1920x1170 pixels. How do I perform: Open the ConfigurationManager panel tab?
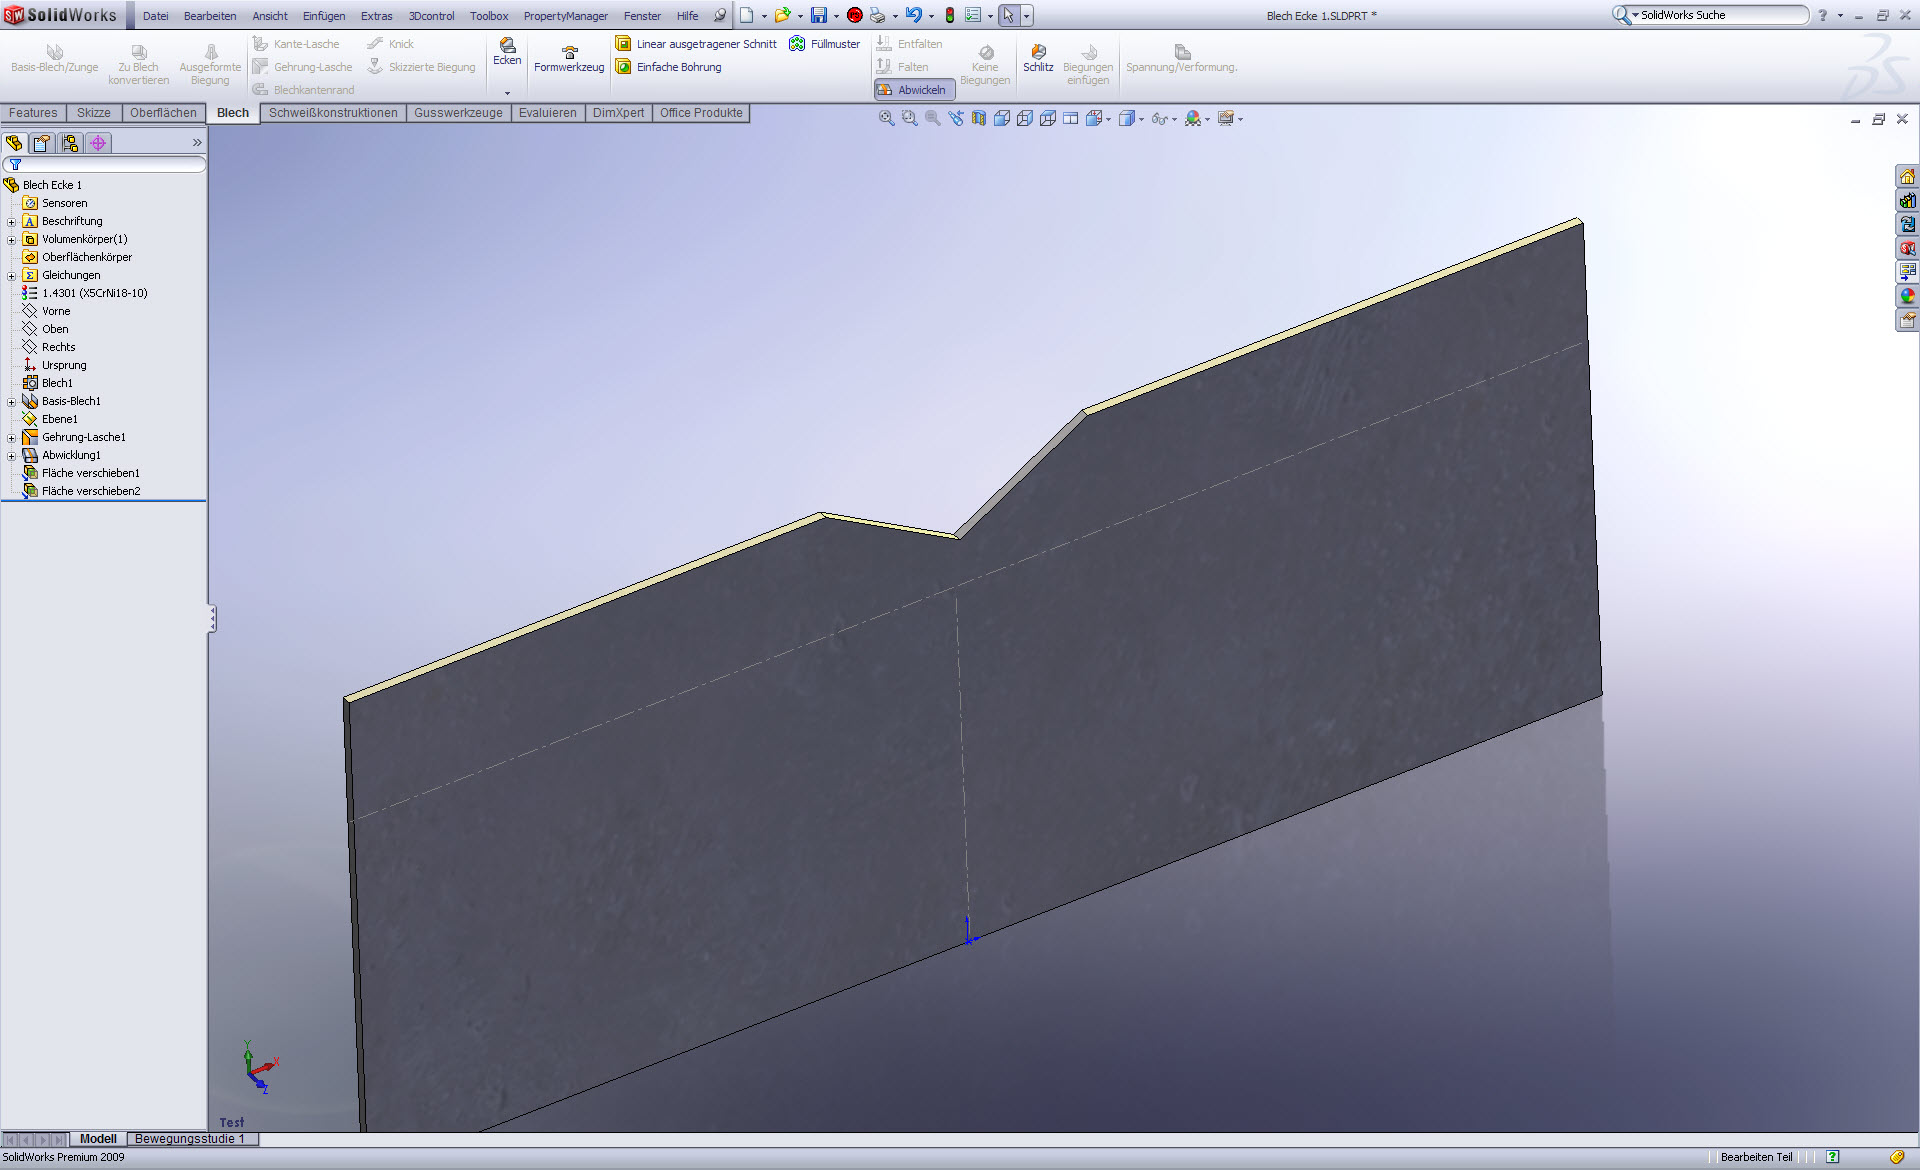(70, 143)
